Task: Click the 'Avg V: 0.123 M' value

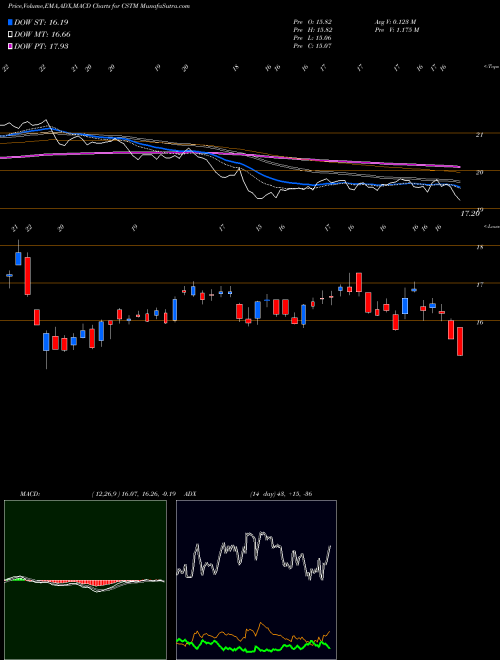Action: [395, 21]
